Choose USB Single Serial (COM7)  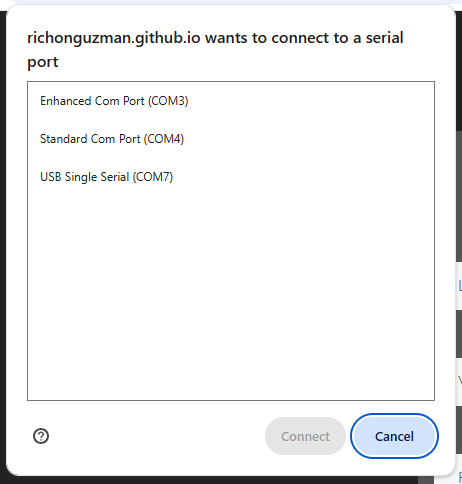pyautogui.click(x=231, y=177)
